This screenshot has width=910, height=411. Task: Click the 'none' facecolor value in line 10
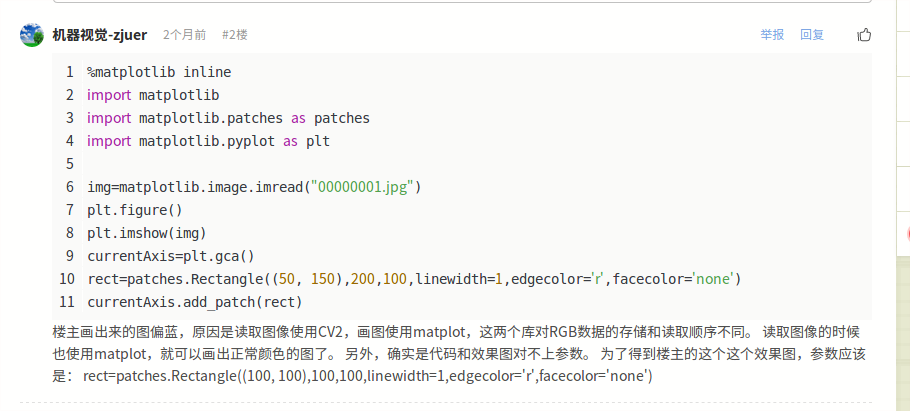[712, 279]
